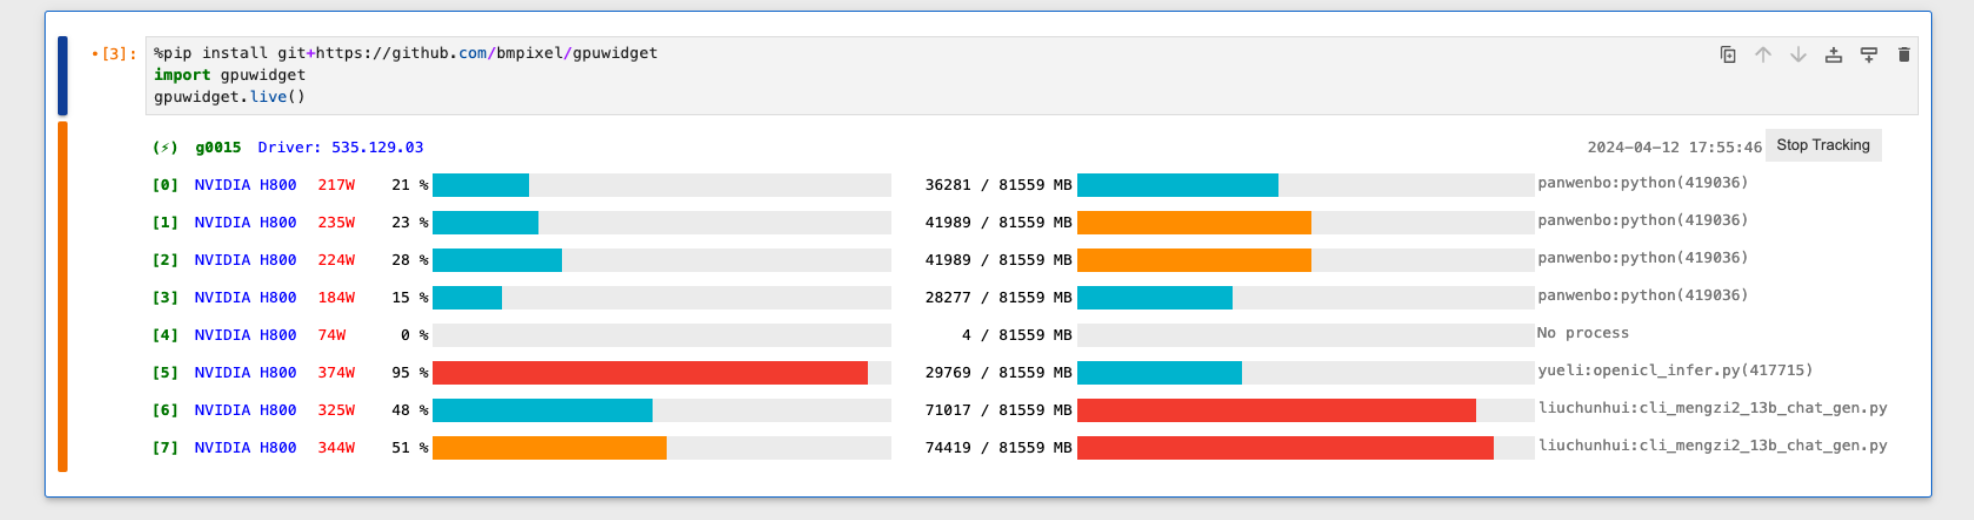Move the cell up
1974x520 pixels.
1763,55
